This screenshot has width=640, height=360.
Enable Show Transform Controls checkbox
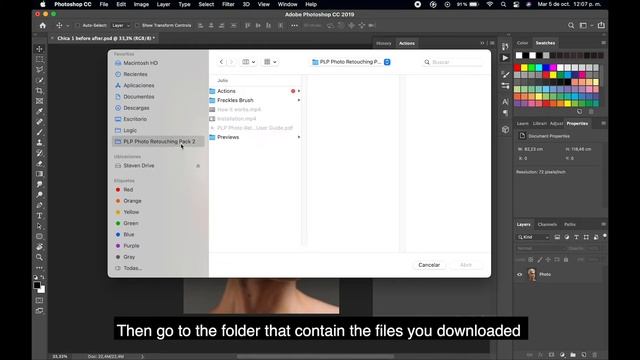pyautogui.click(x=137, y=25)
